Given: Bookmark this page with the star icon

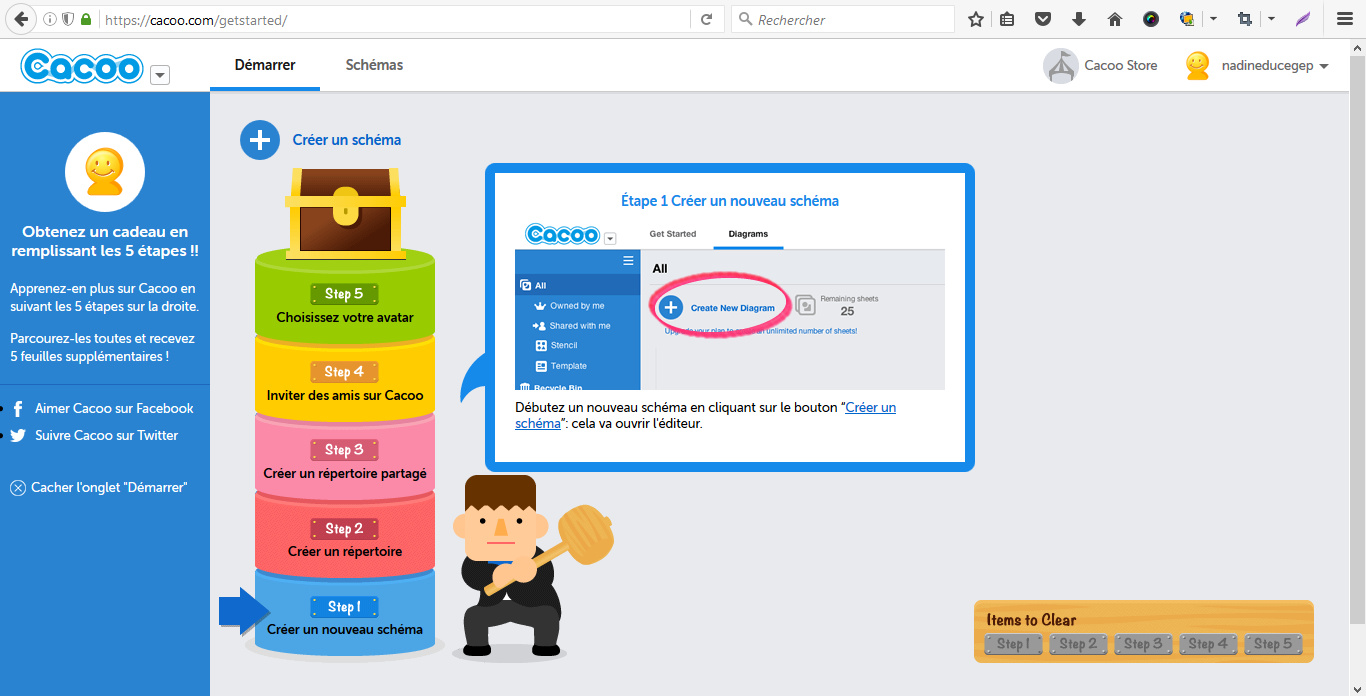Looking at the screenshot, I should pos(975,19).
